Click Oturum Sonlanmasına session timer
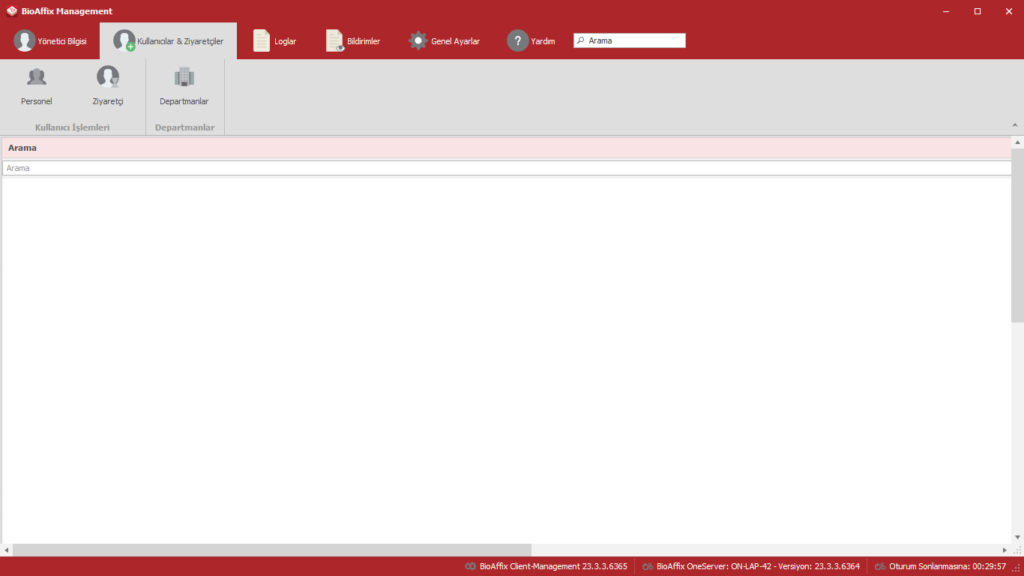 click(x=940, y=566)
